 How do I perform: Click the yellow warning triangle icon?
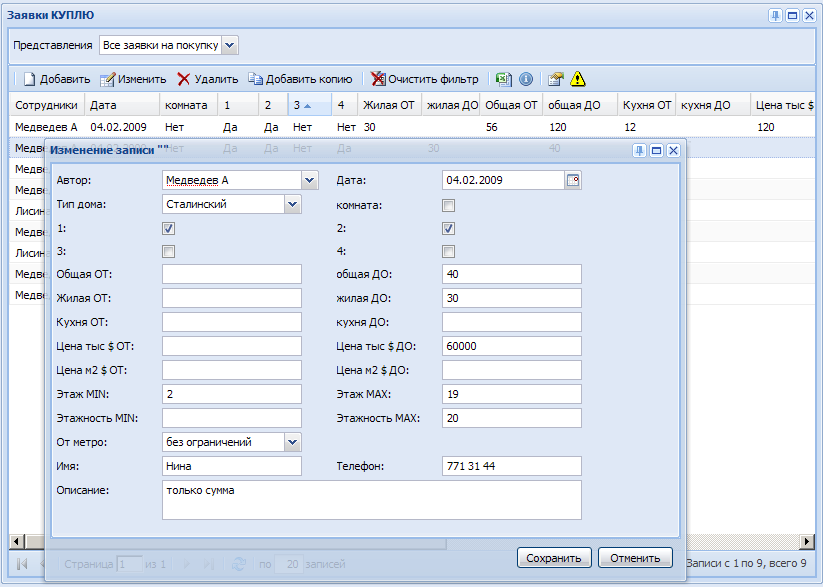(577, 79)
